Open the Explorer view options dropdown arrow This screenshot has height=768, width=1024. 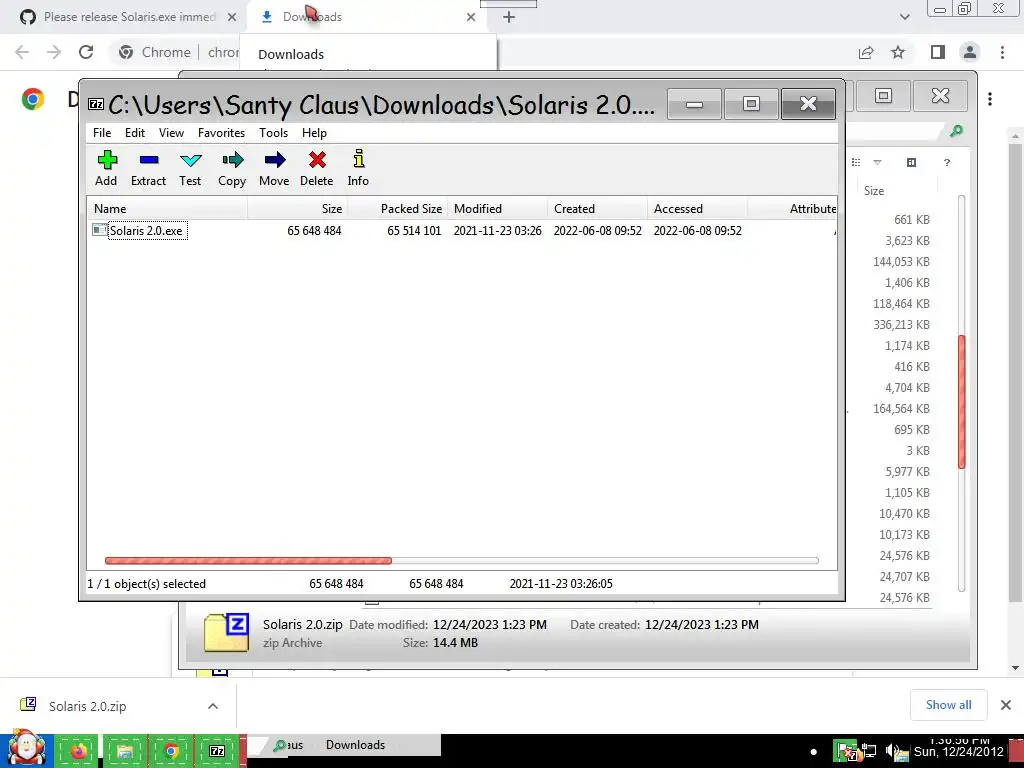(x=877, y=163)
